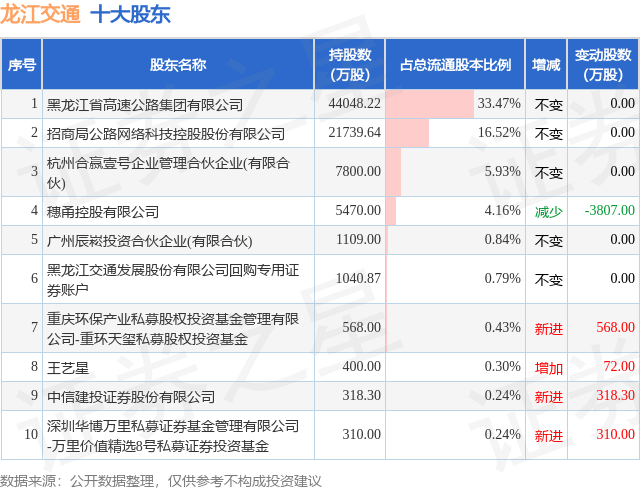Click 新进 status in row 10

click(x=549, y=436)
